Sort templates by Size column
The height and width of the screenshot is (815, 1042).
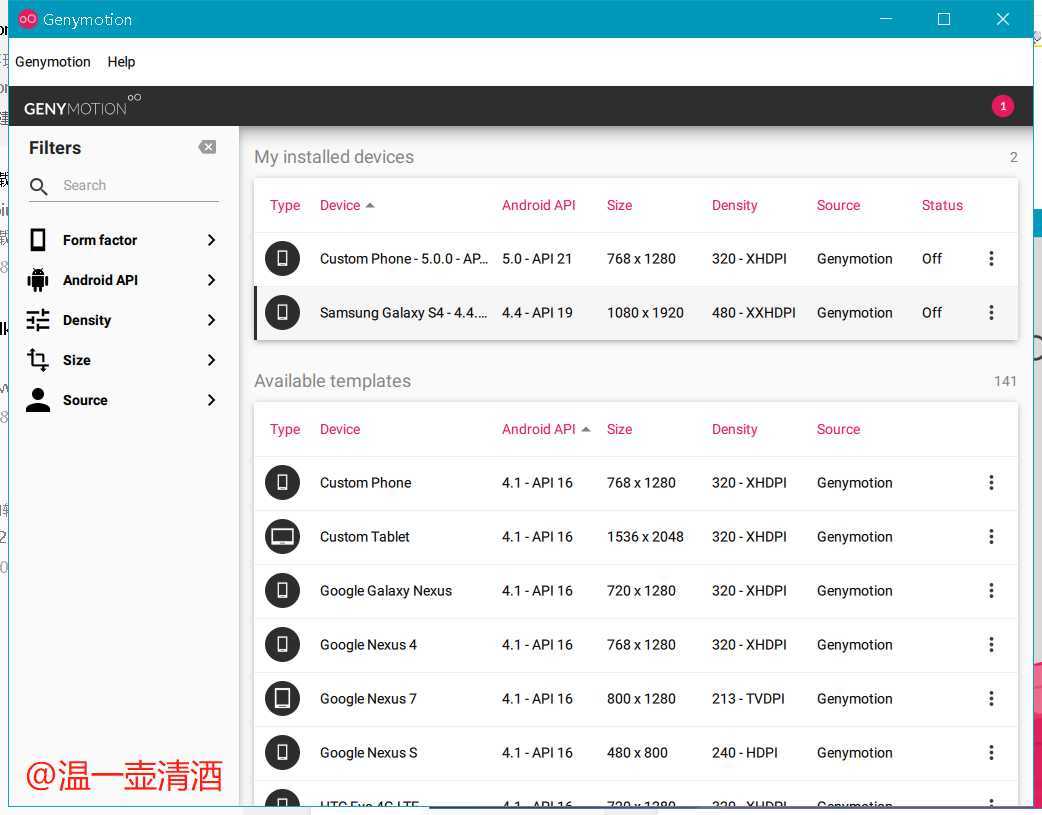coord(619,429)
